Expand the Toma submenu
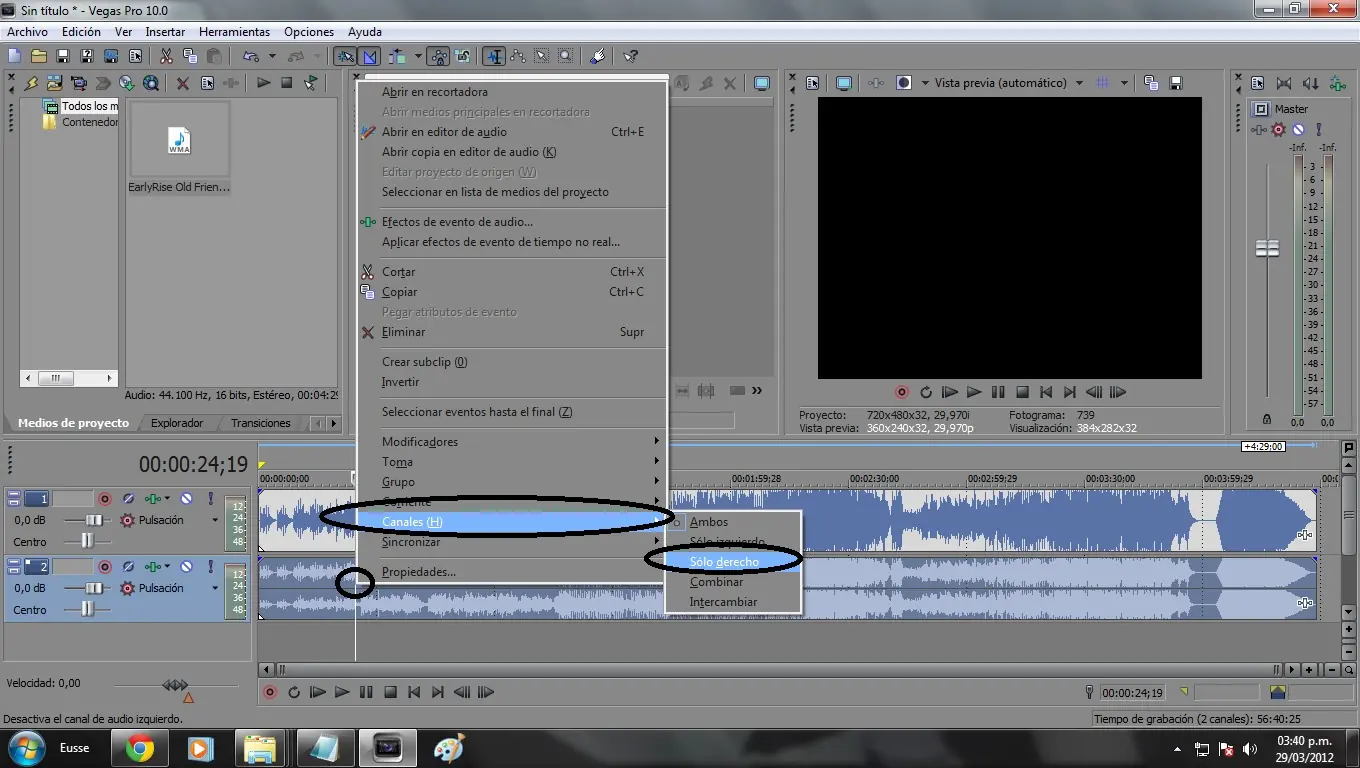The width and height of the screenshot is (1360, 768). pos(512,462)
